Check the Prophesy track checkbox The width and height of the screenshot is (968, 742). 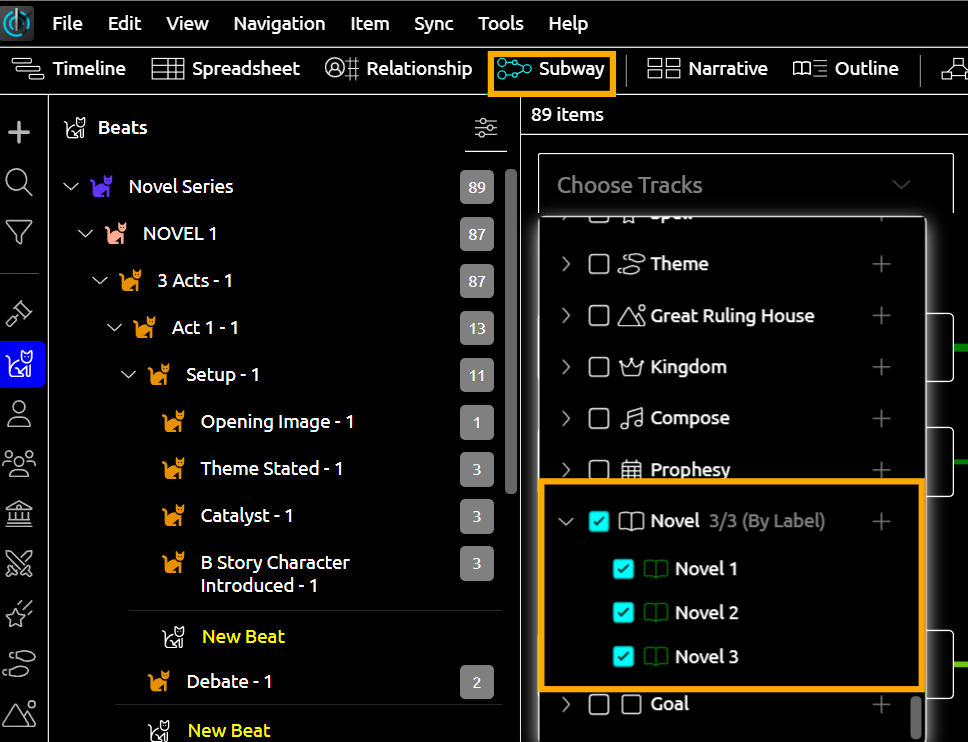598,470
